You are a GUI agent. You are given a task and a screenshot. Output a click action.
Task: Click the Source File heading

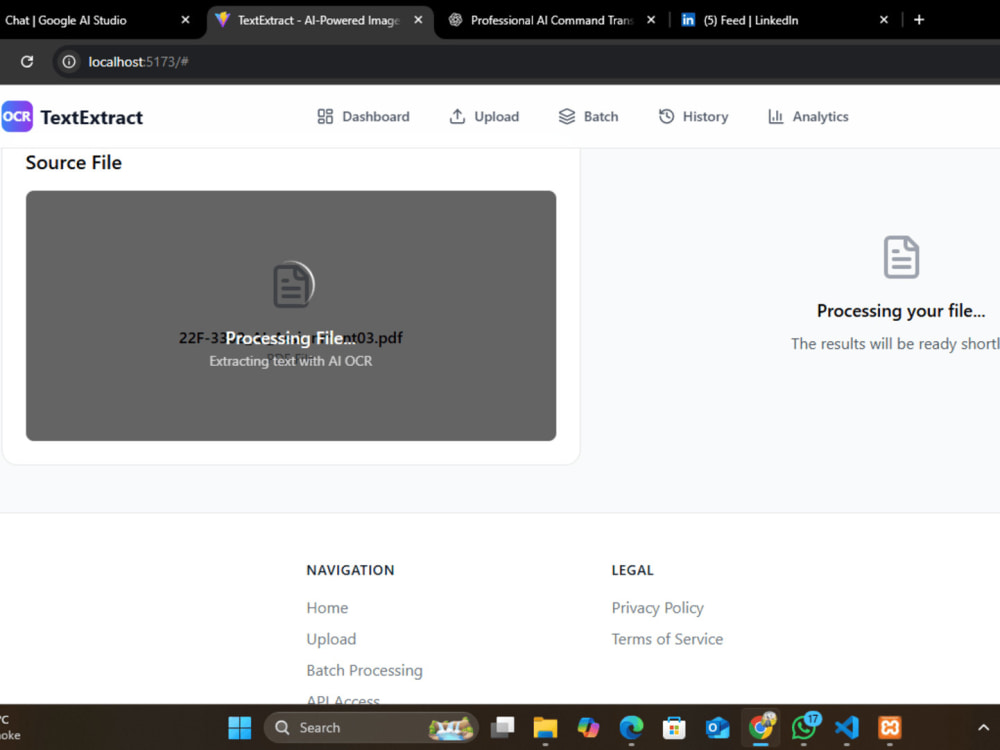(73, 163)
